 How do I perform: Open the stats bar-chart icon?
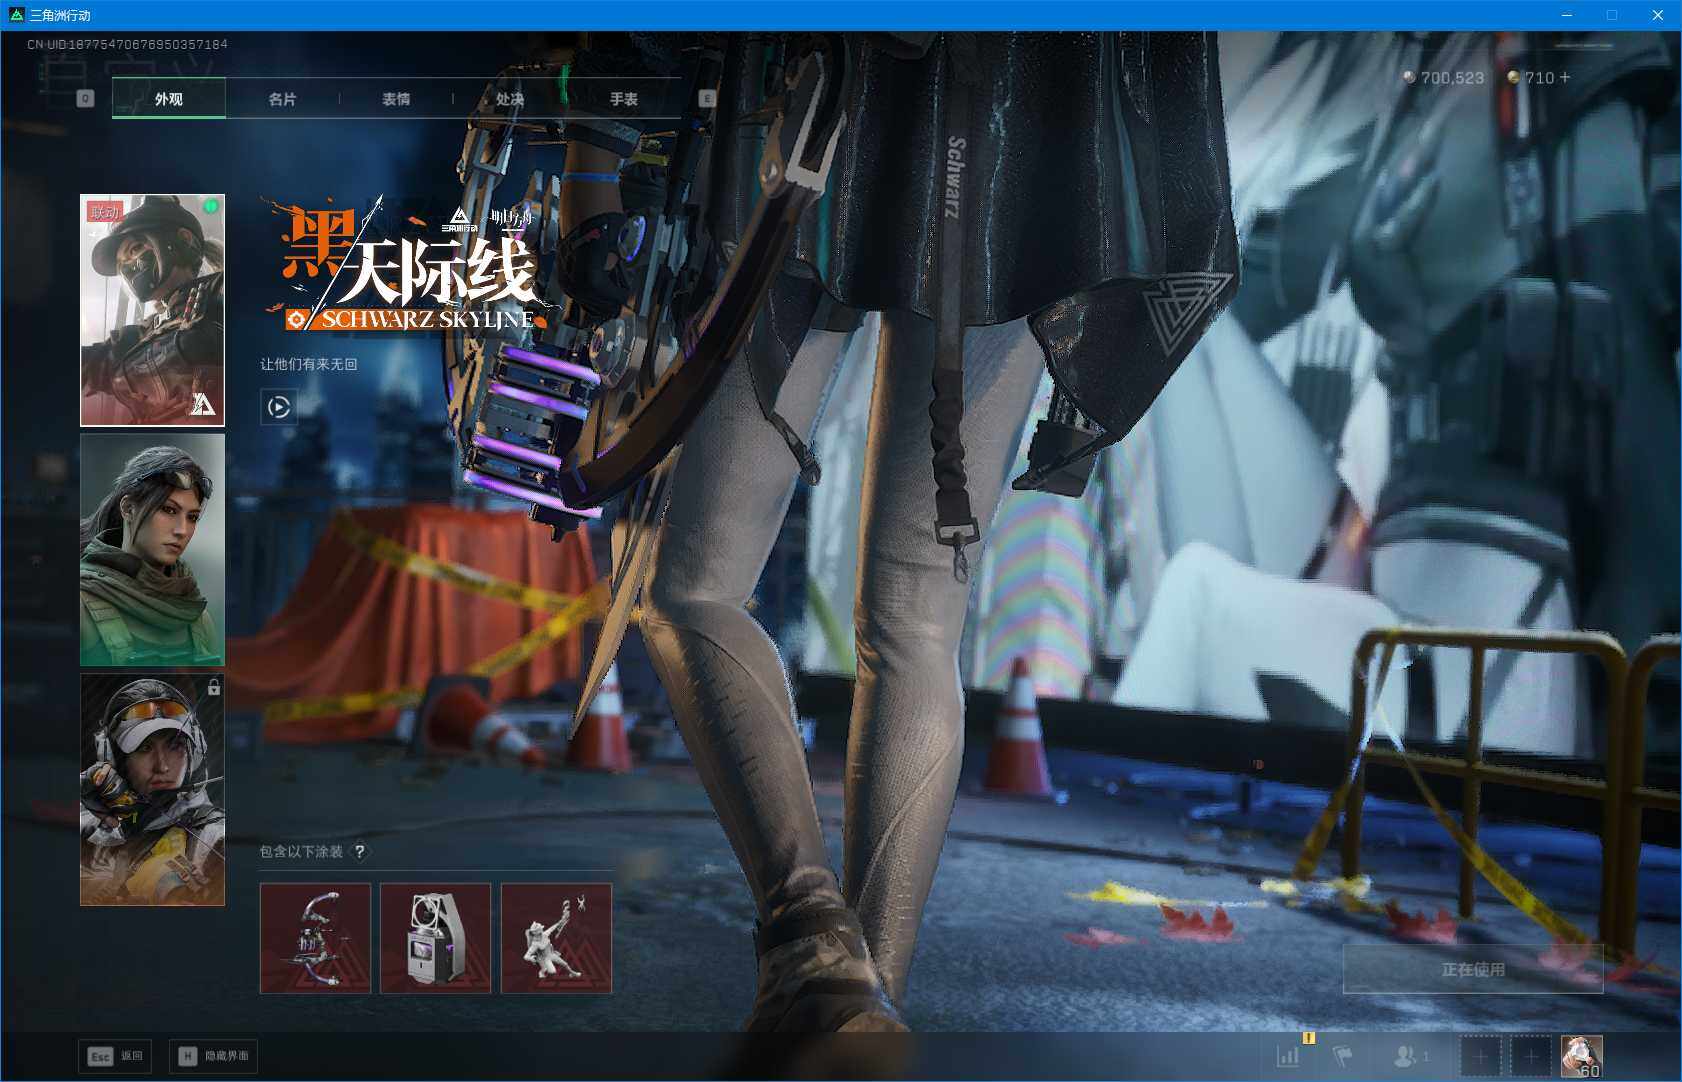point(1288,1055)
